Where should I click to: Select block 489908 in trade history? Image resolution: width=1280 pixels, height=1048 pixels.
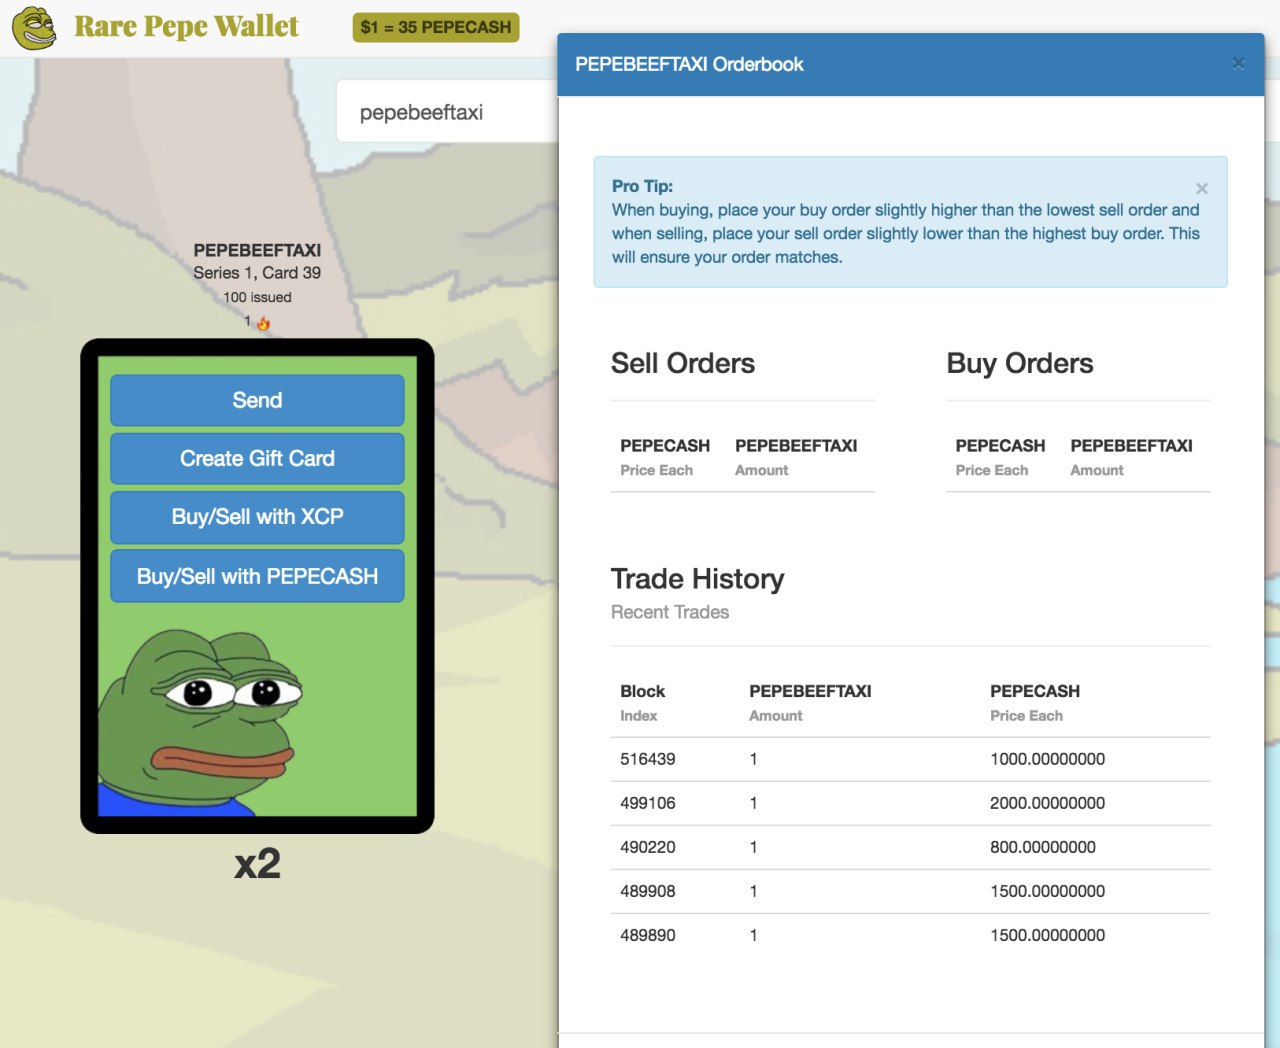pyautogui.click(x=648, y=891)
